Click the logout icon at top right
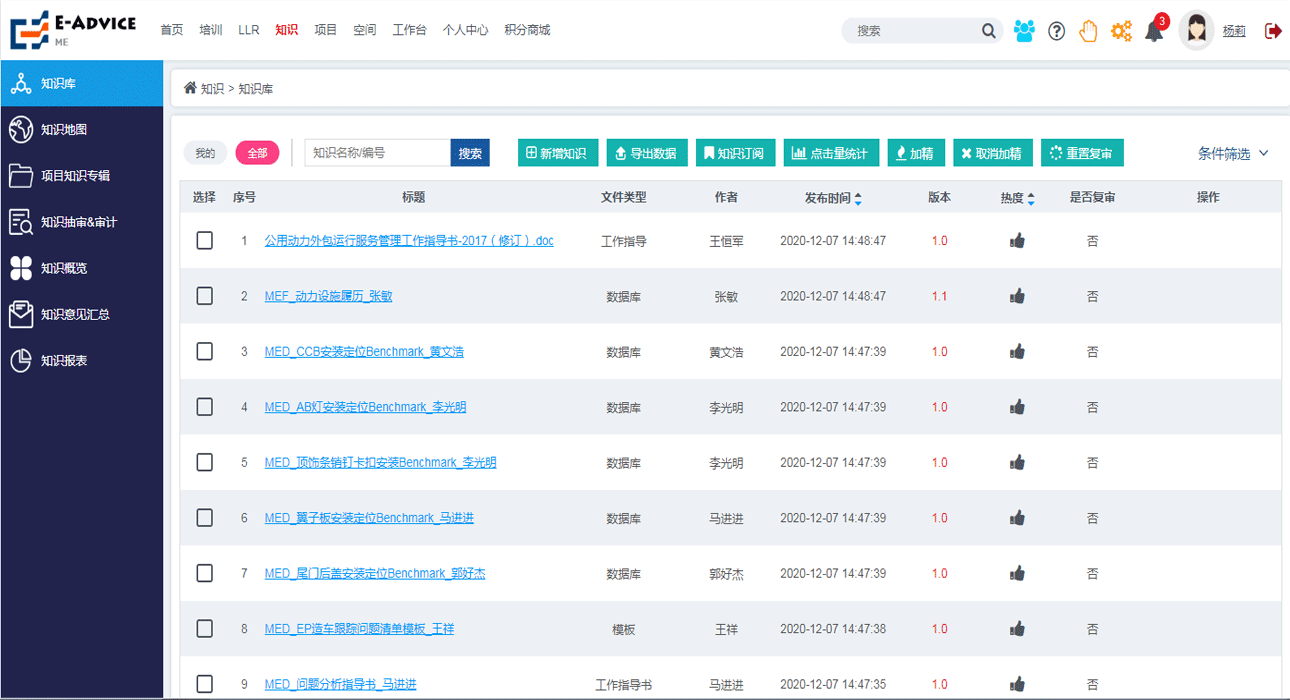Screen dimensions: 1290x700 coord(1272,30)
